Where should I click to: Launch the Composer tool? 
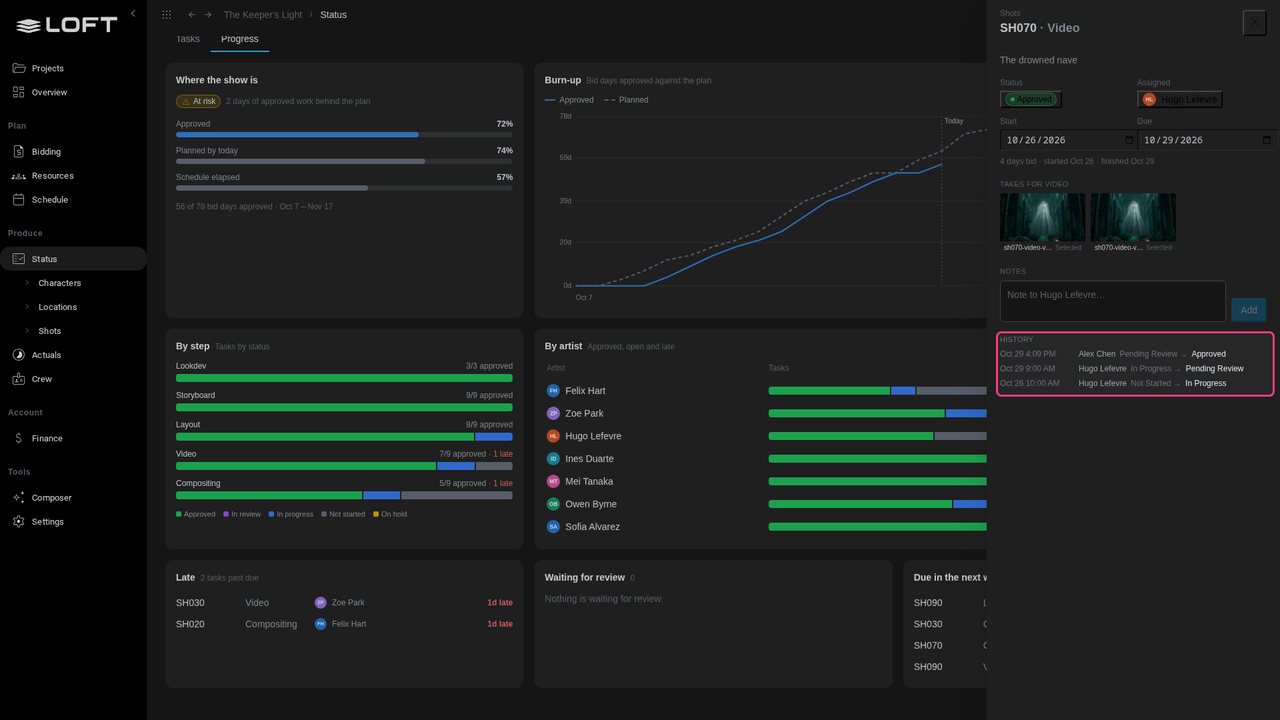click(73, 498)
